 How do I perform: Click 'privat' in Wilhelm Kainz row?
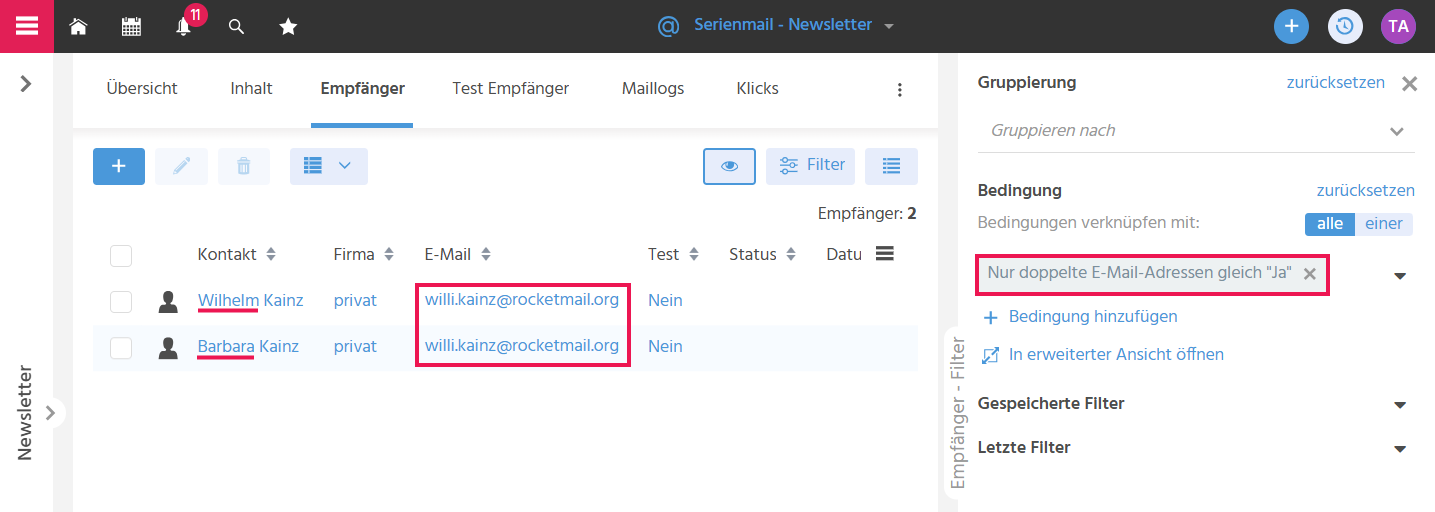(x=355, y=300)
